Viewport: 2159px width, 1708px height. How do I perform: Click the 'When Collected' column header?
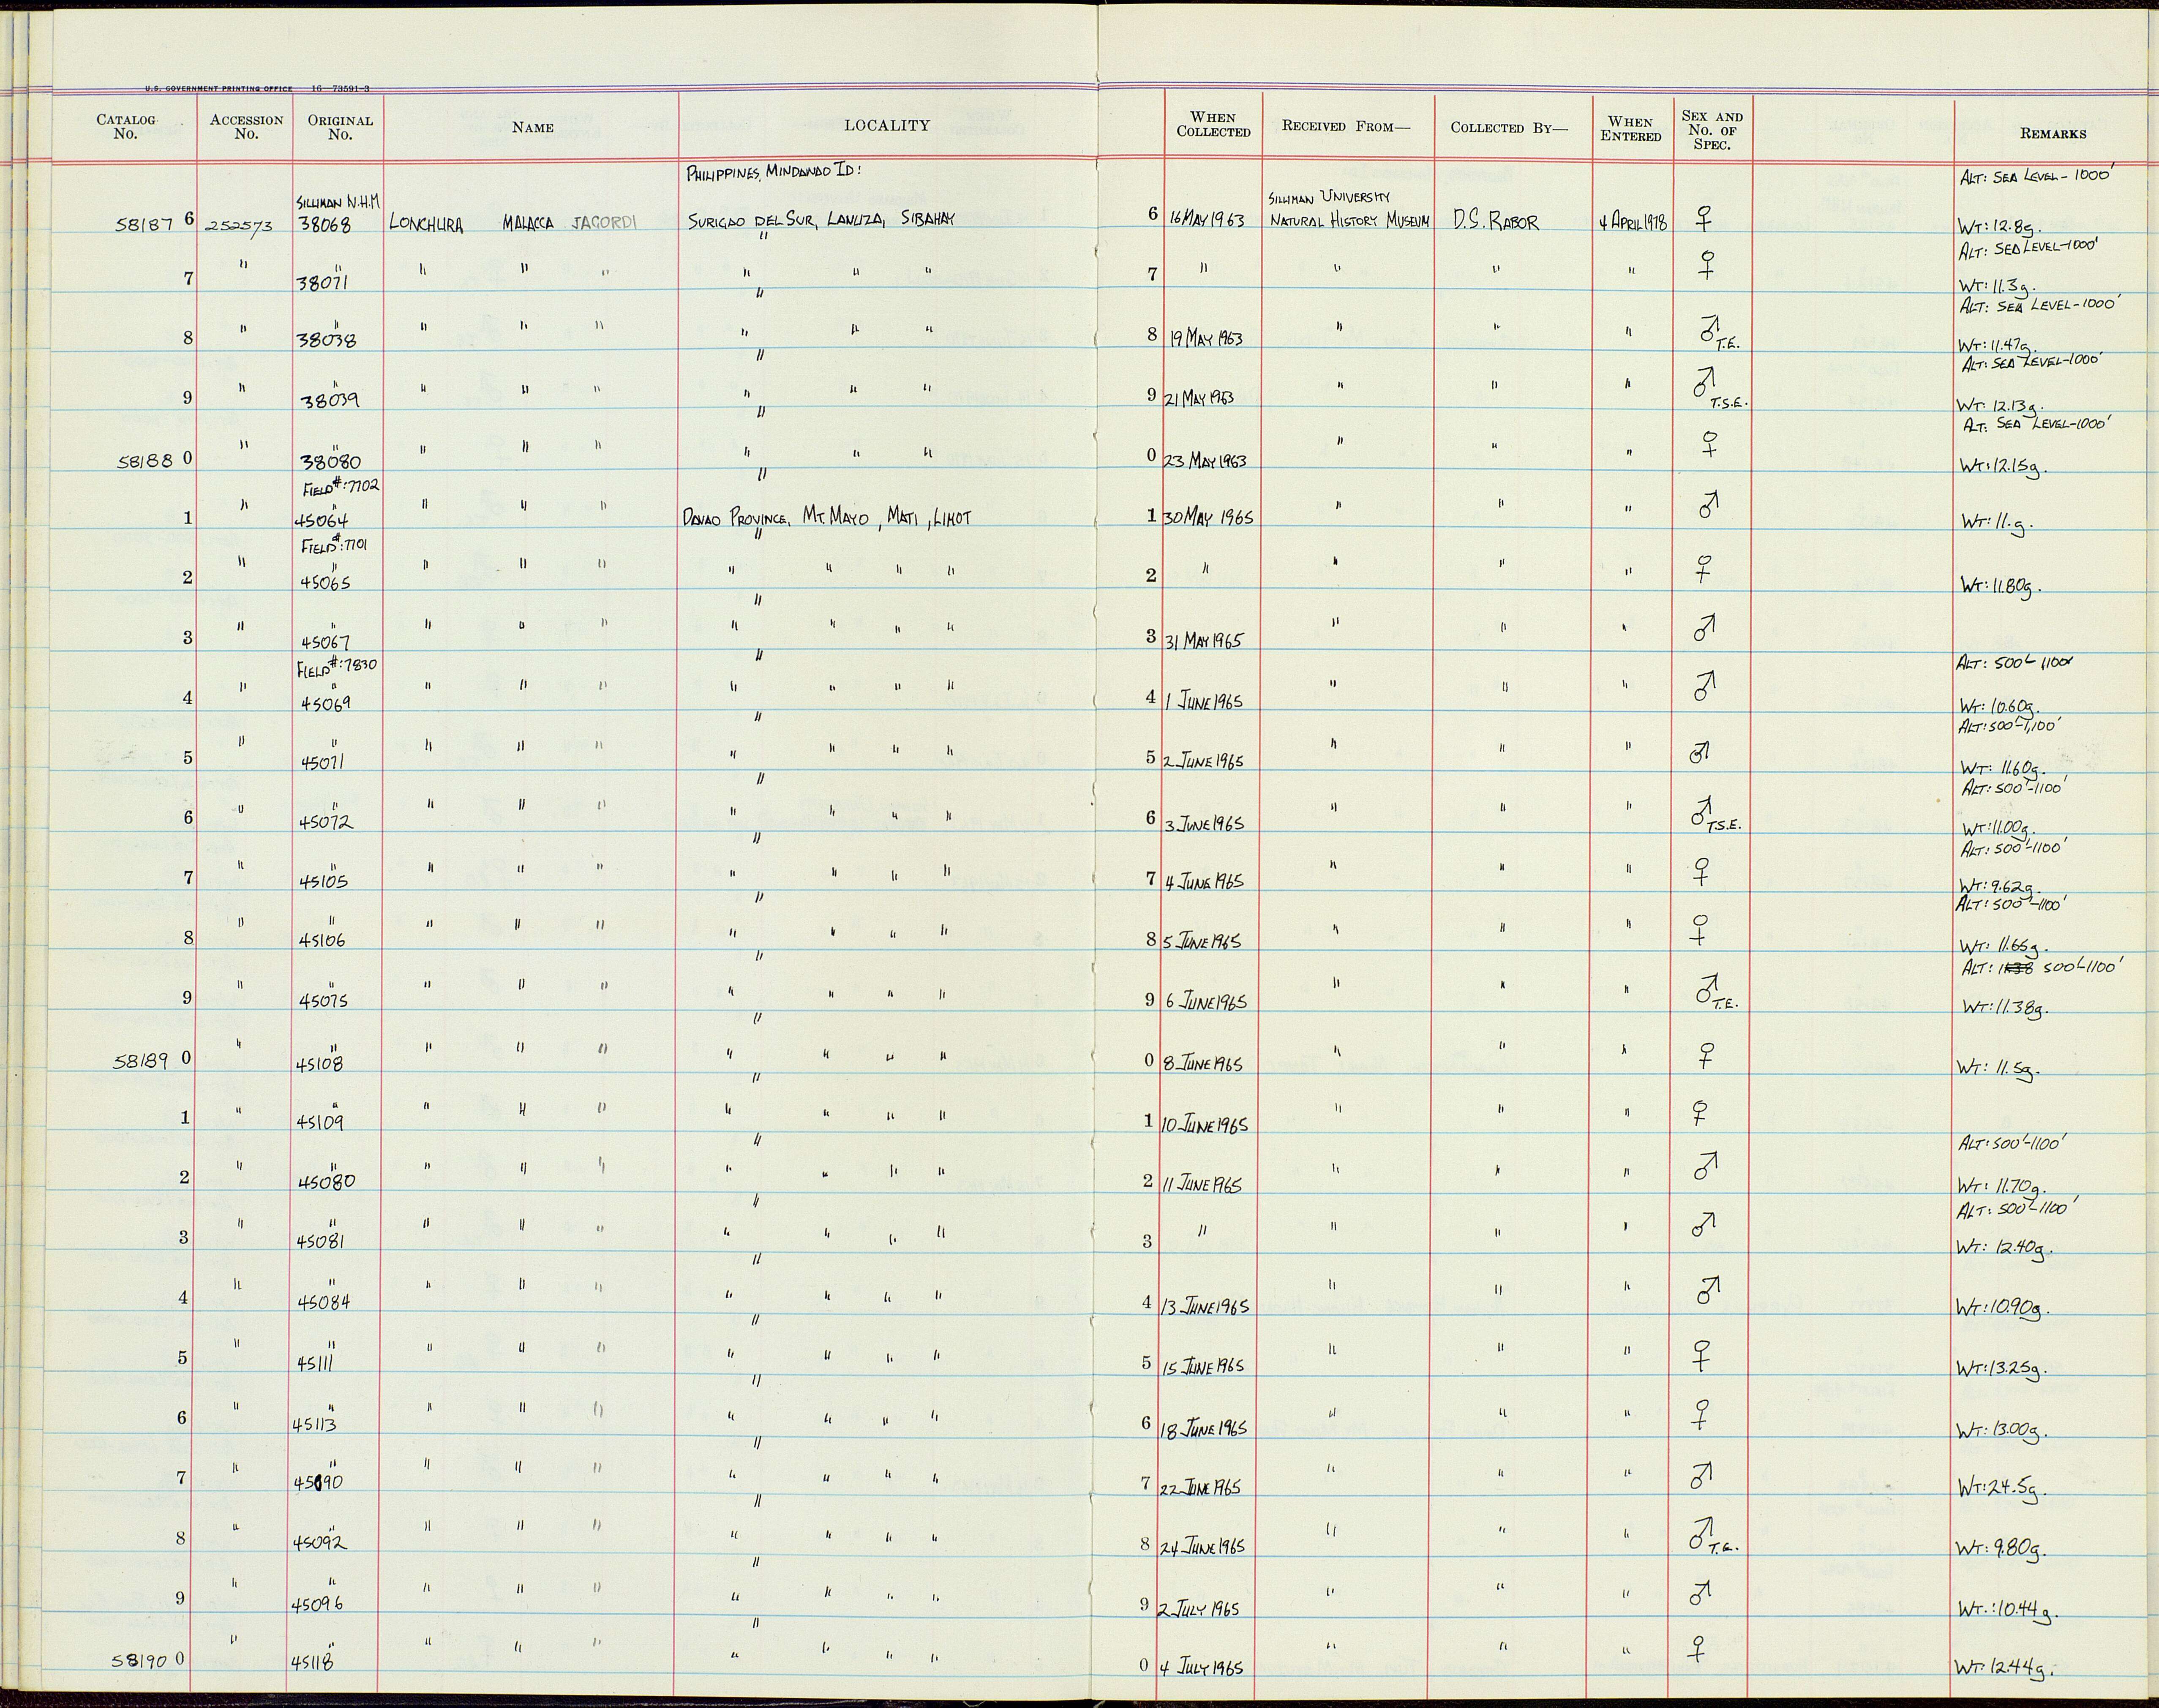[1213, 124]
